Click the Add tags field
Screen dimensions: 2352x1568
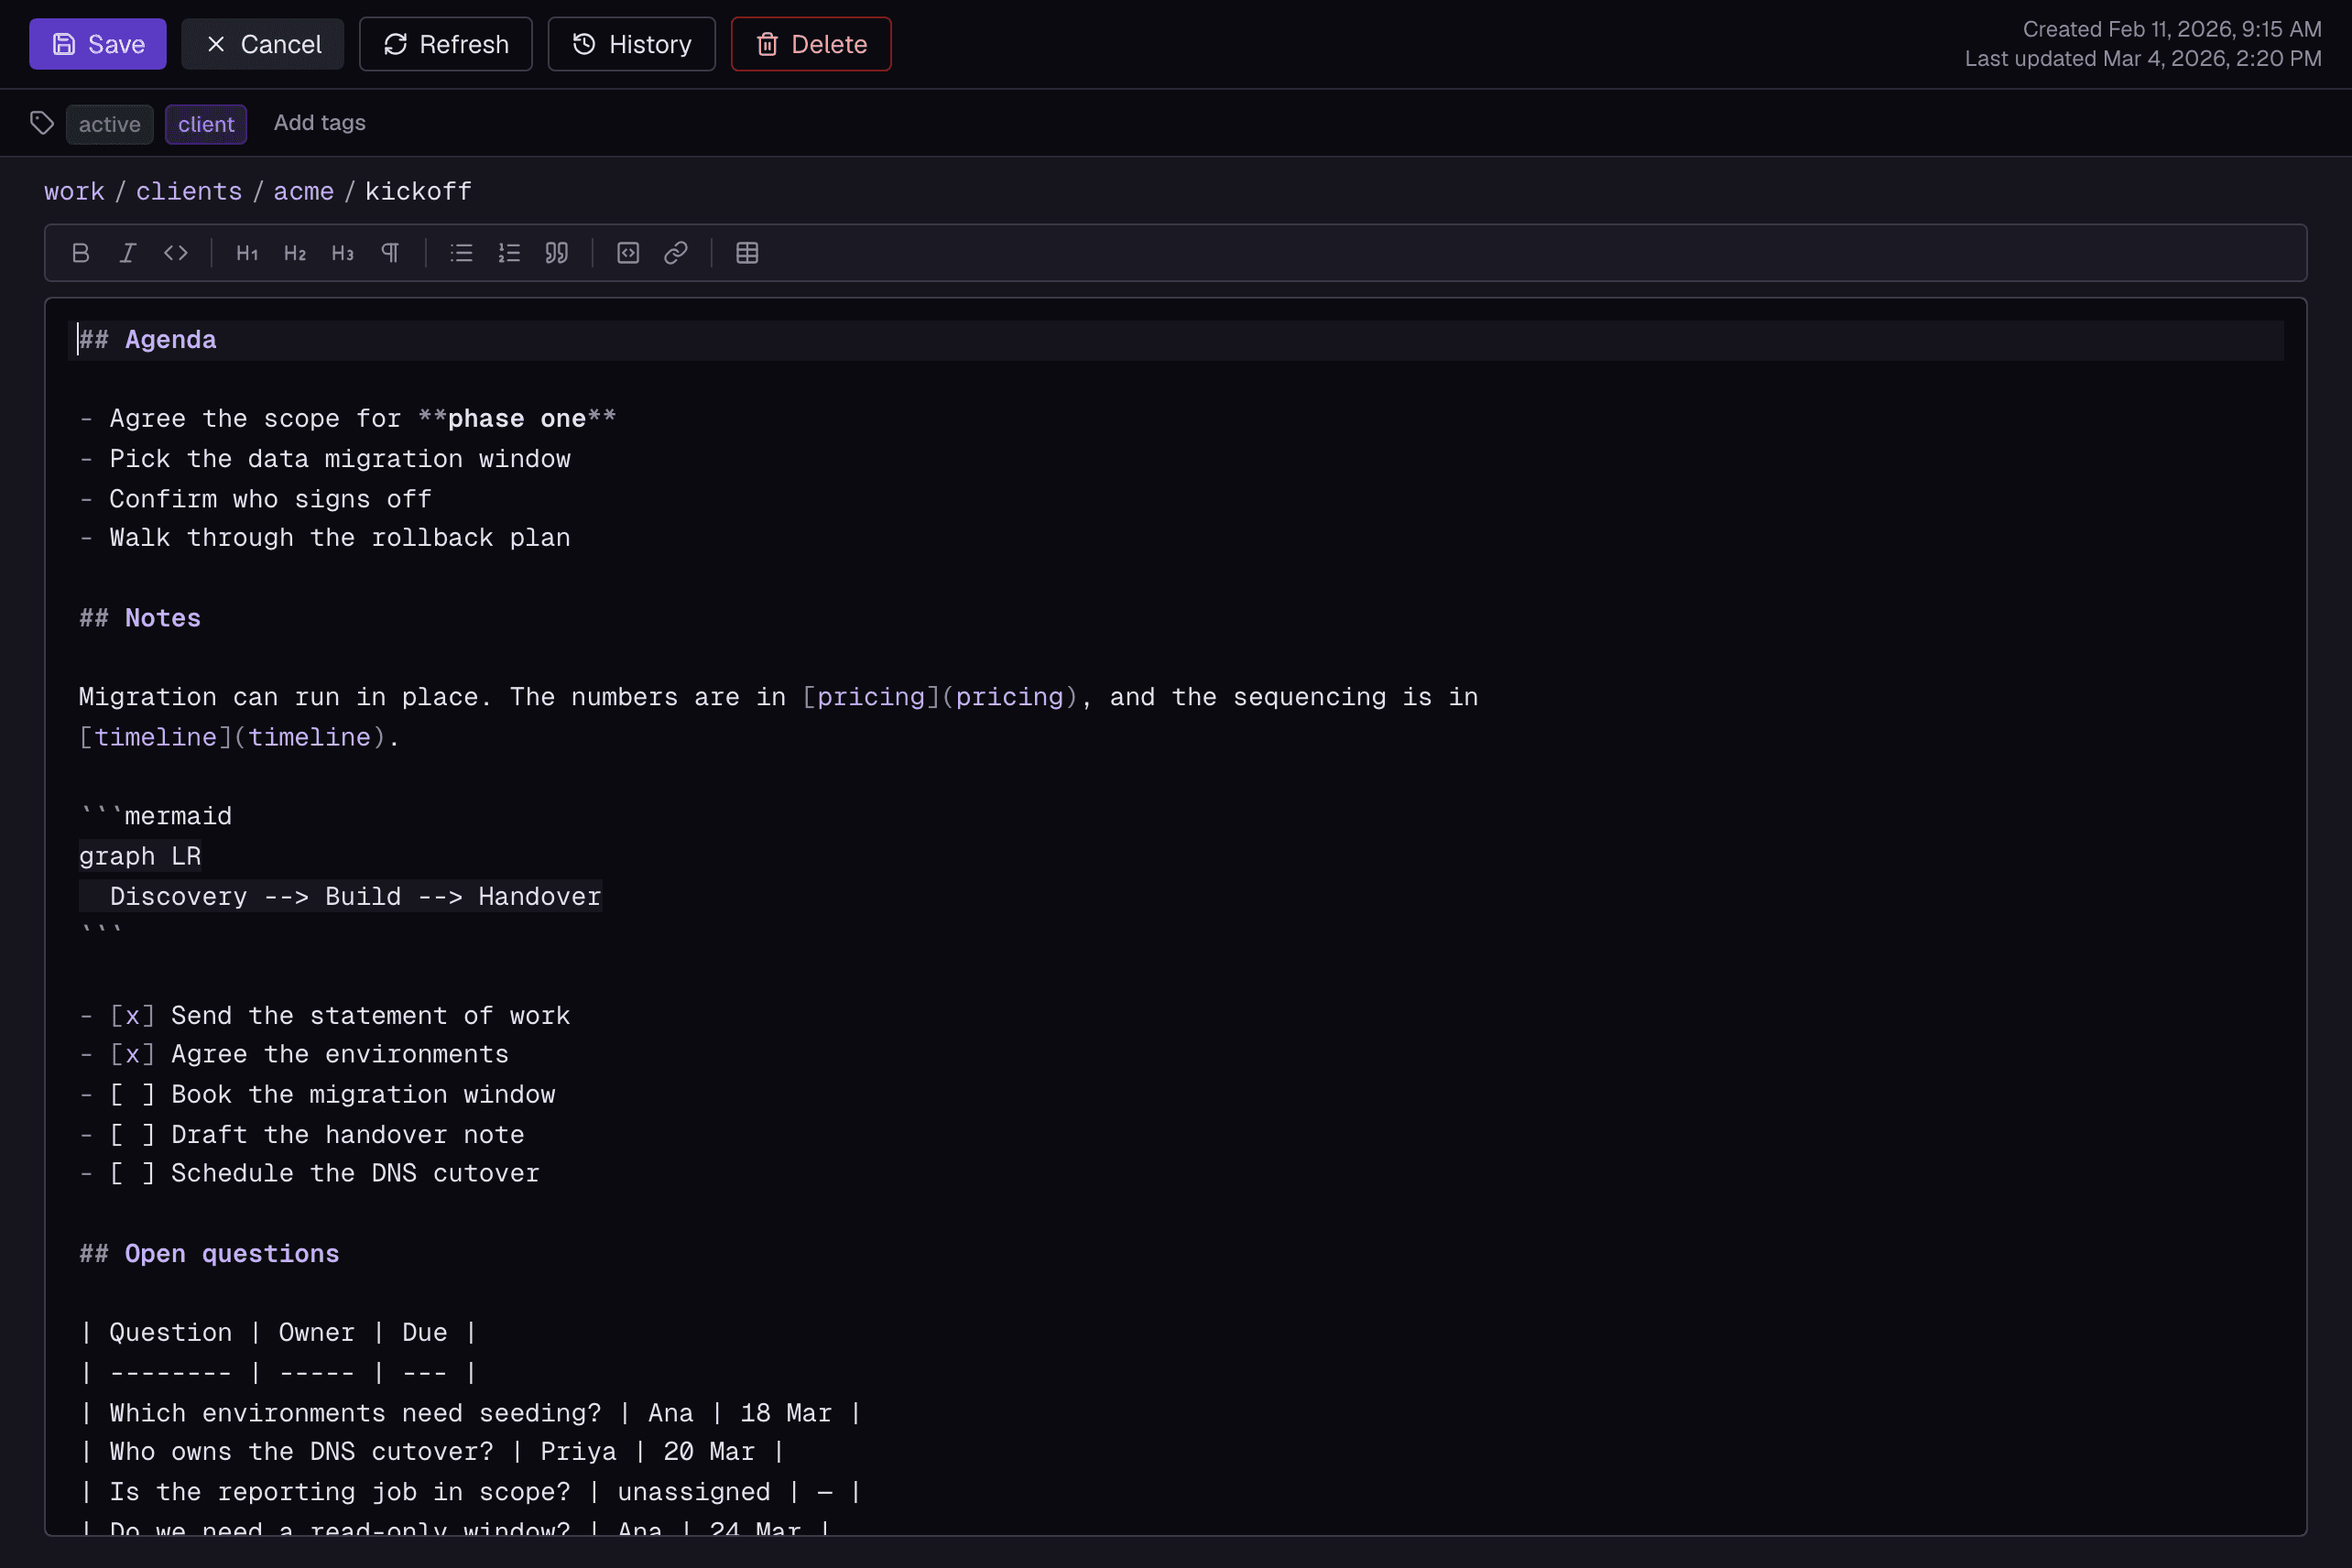(320, 123)
